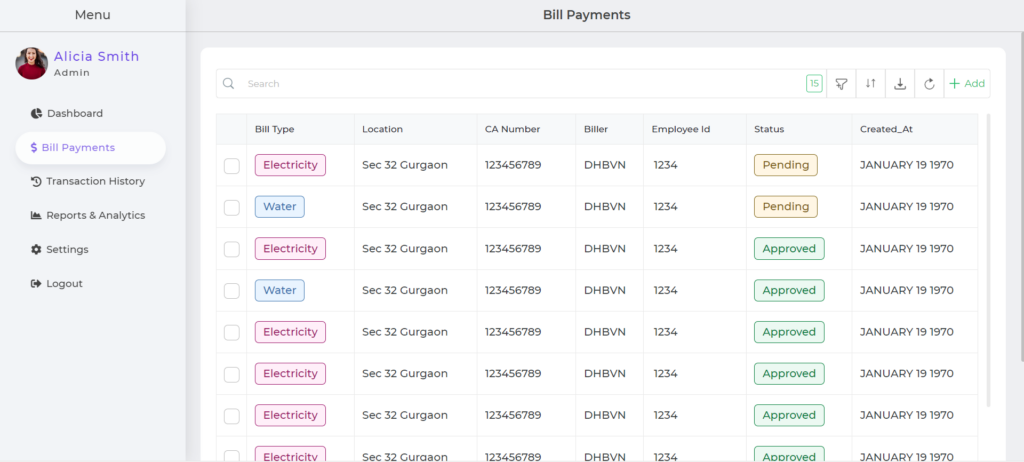The width and height of the screenshot is (1024, 462).
Task: Click Logout in the sidebar
Action: [56, 284]
